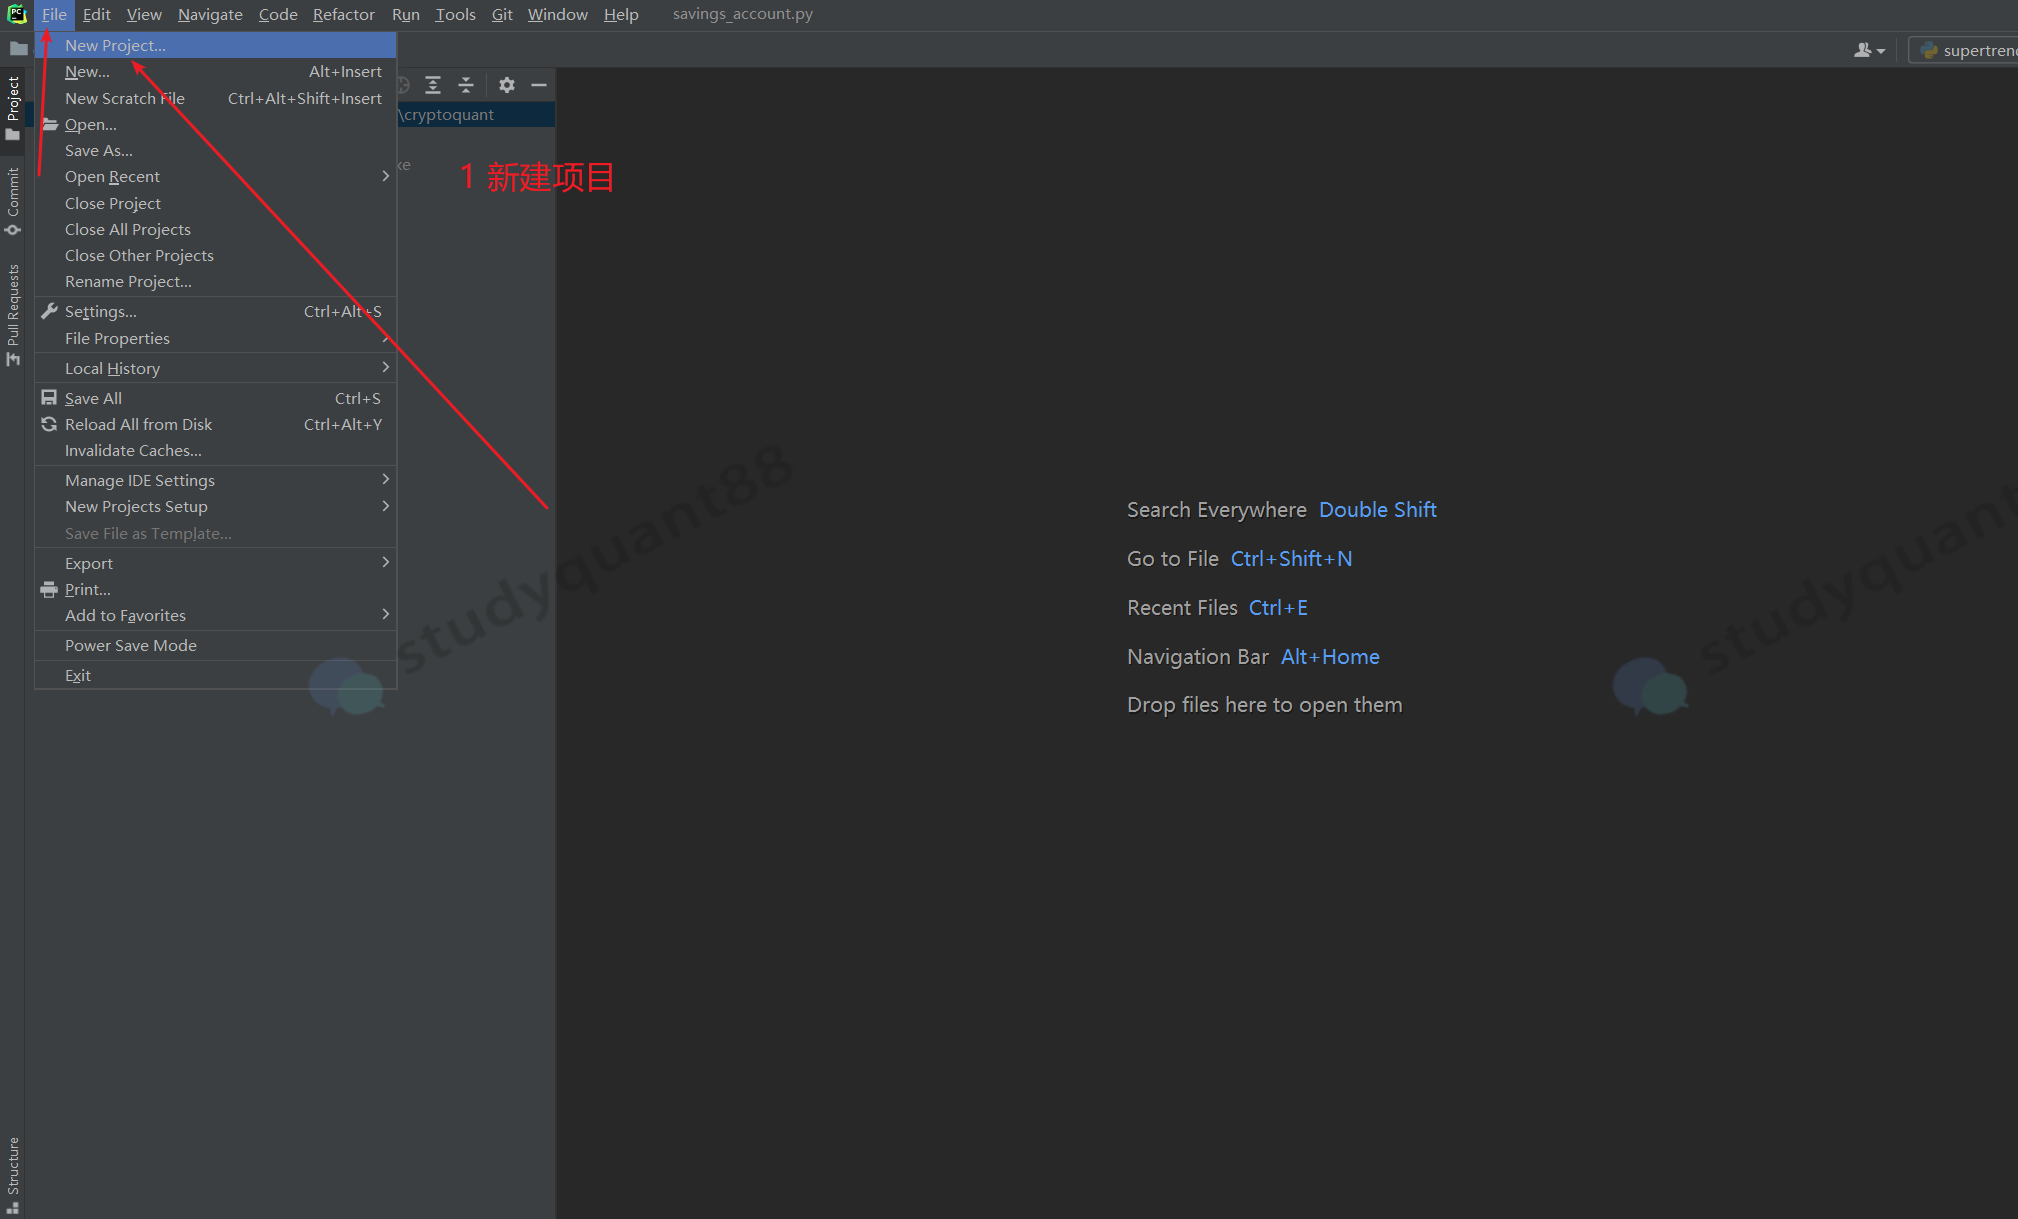The width and height of the screenshot is (2018, 1219).
Task: Choose Invalidate Caches... option
Action: (133, 451)
